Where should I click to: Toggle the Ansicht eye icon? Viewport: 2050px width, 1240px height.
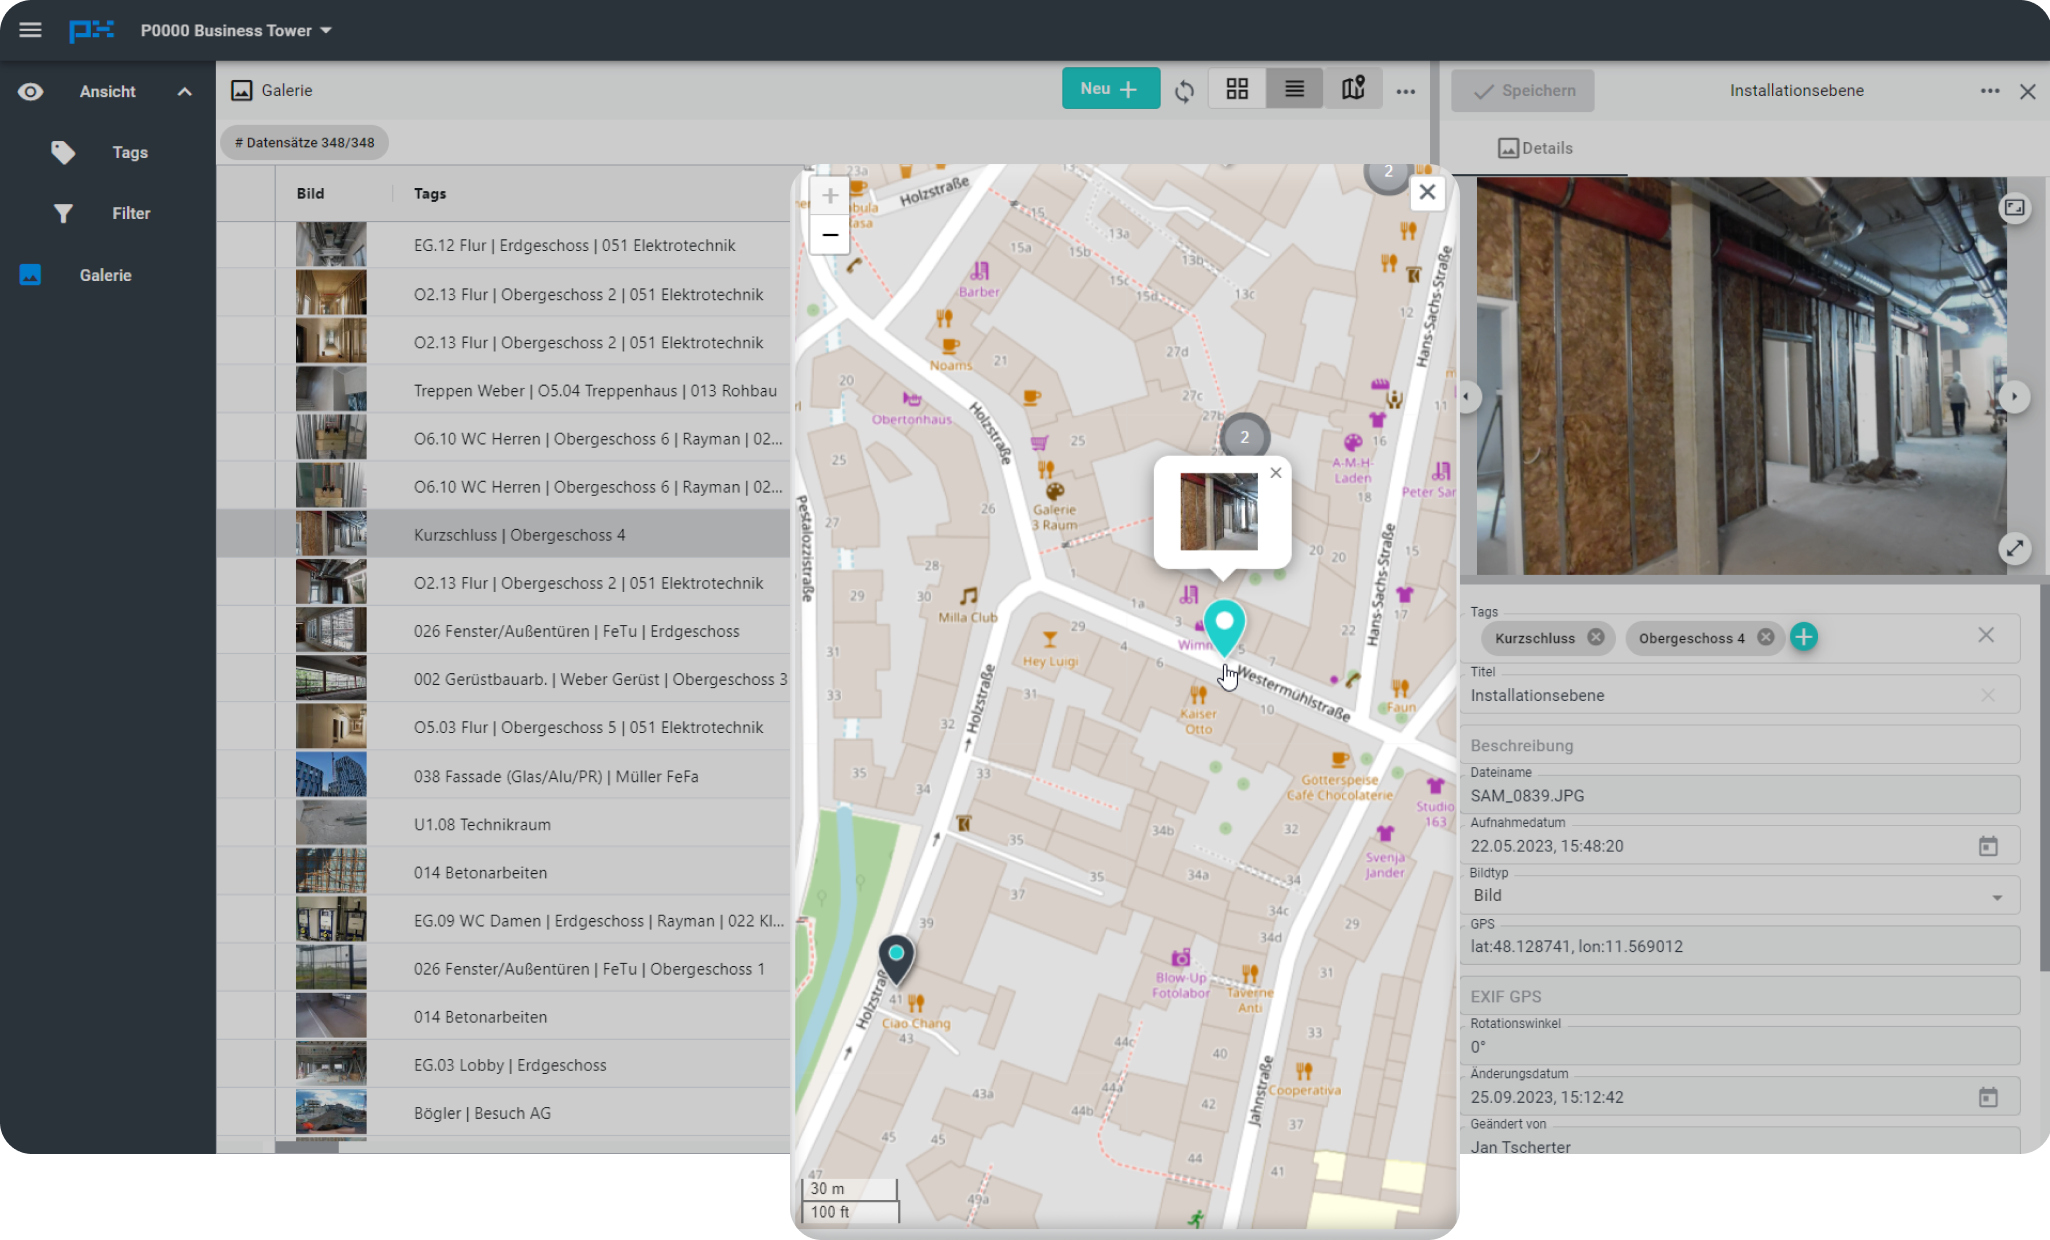(x=31, y=92)
